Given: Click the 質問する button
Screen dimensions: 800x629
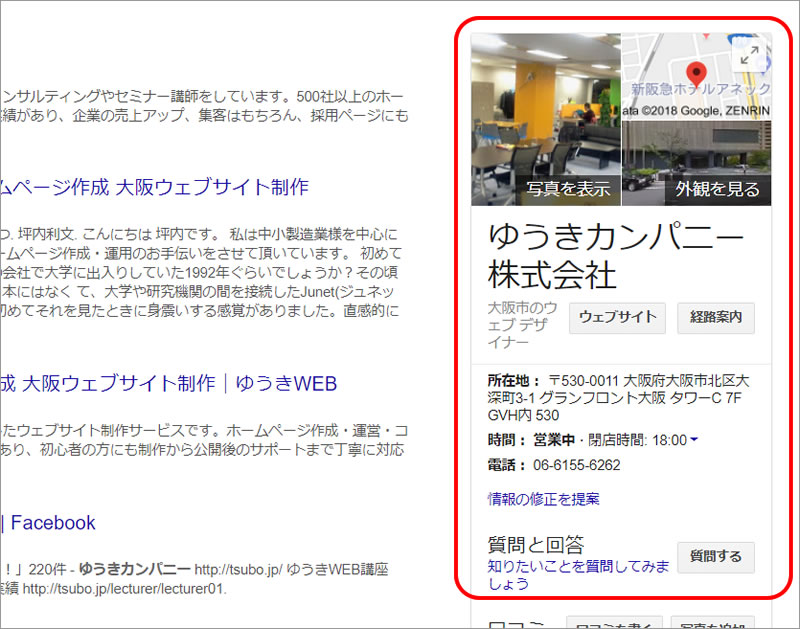Looking at the screenshot, I should [x=716, y=557].
